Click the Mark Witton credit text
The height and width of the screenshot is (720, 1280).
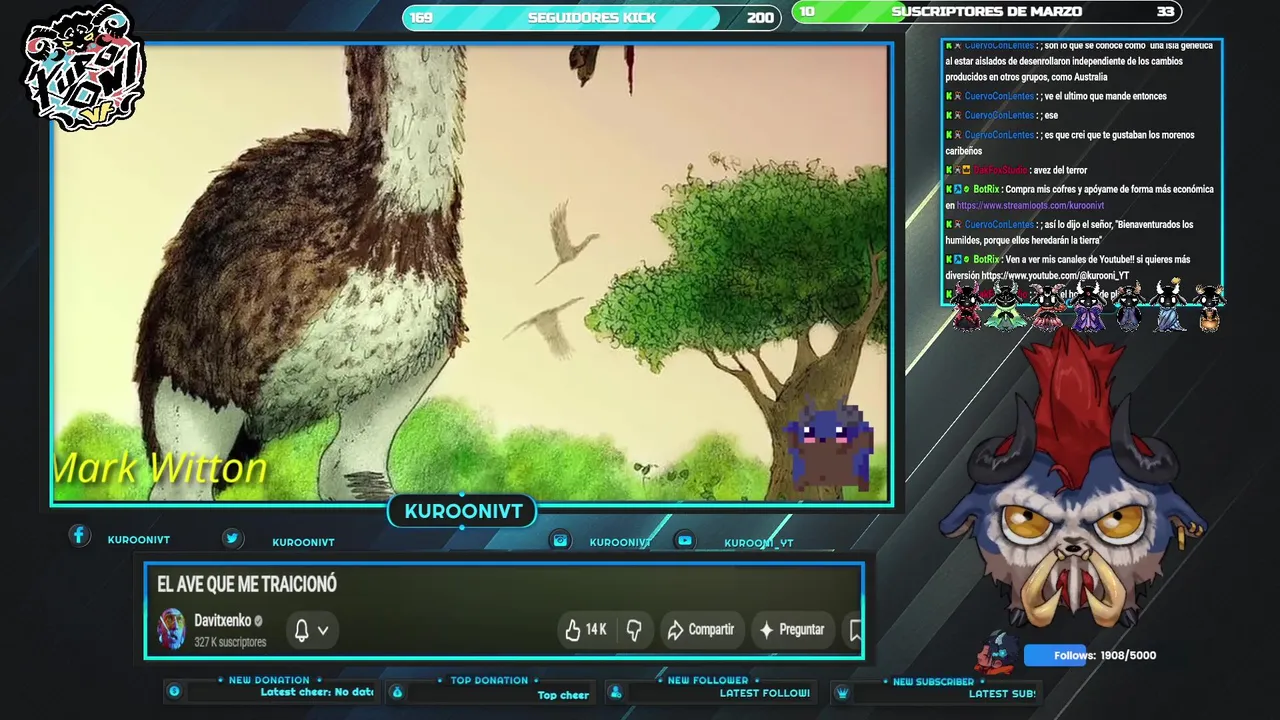(160, 468)
